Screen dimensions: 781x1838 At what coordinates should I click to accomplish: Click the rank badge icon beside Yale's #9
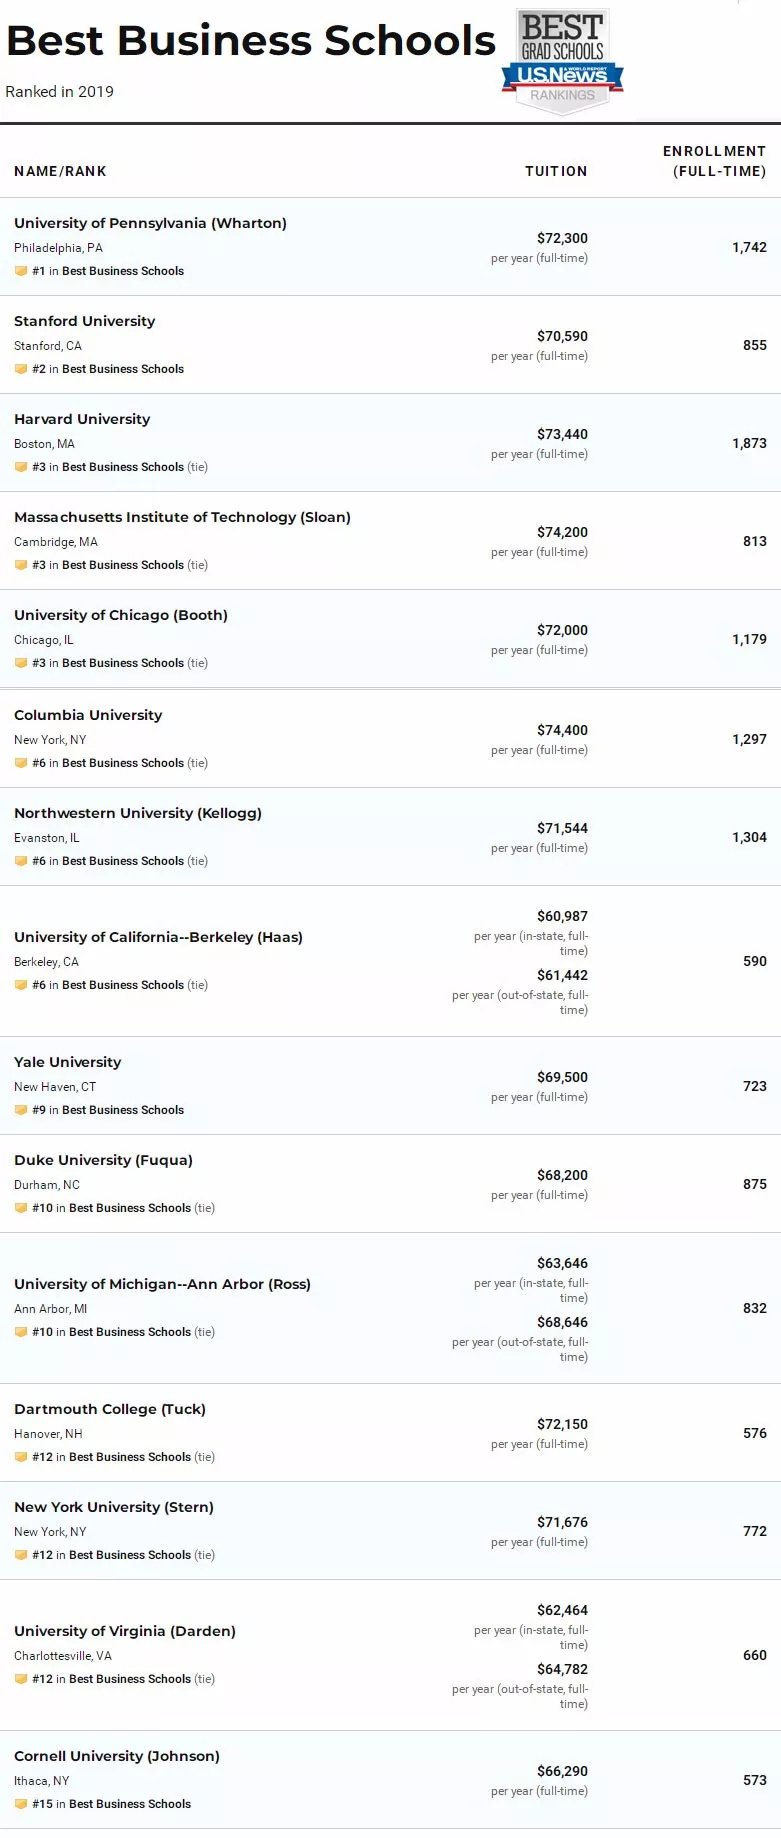(x=21, y=1110)
